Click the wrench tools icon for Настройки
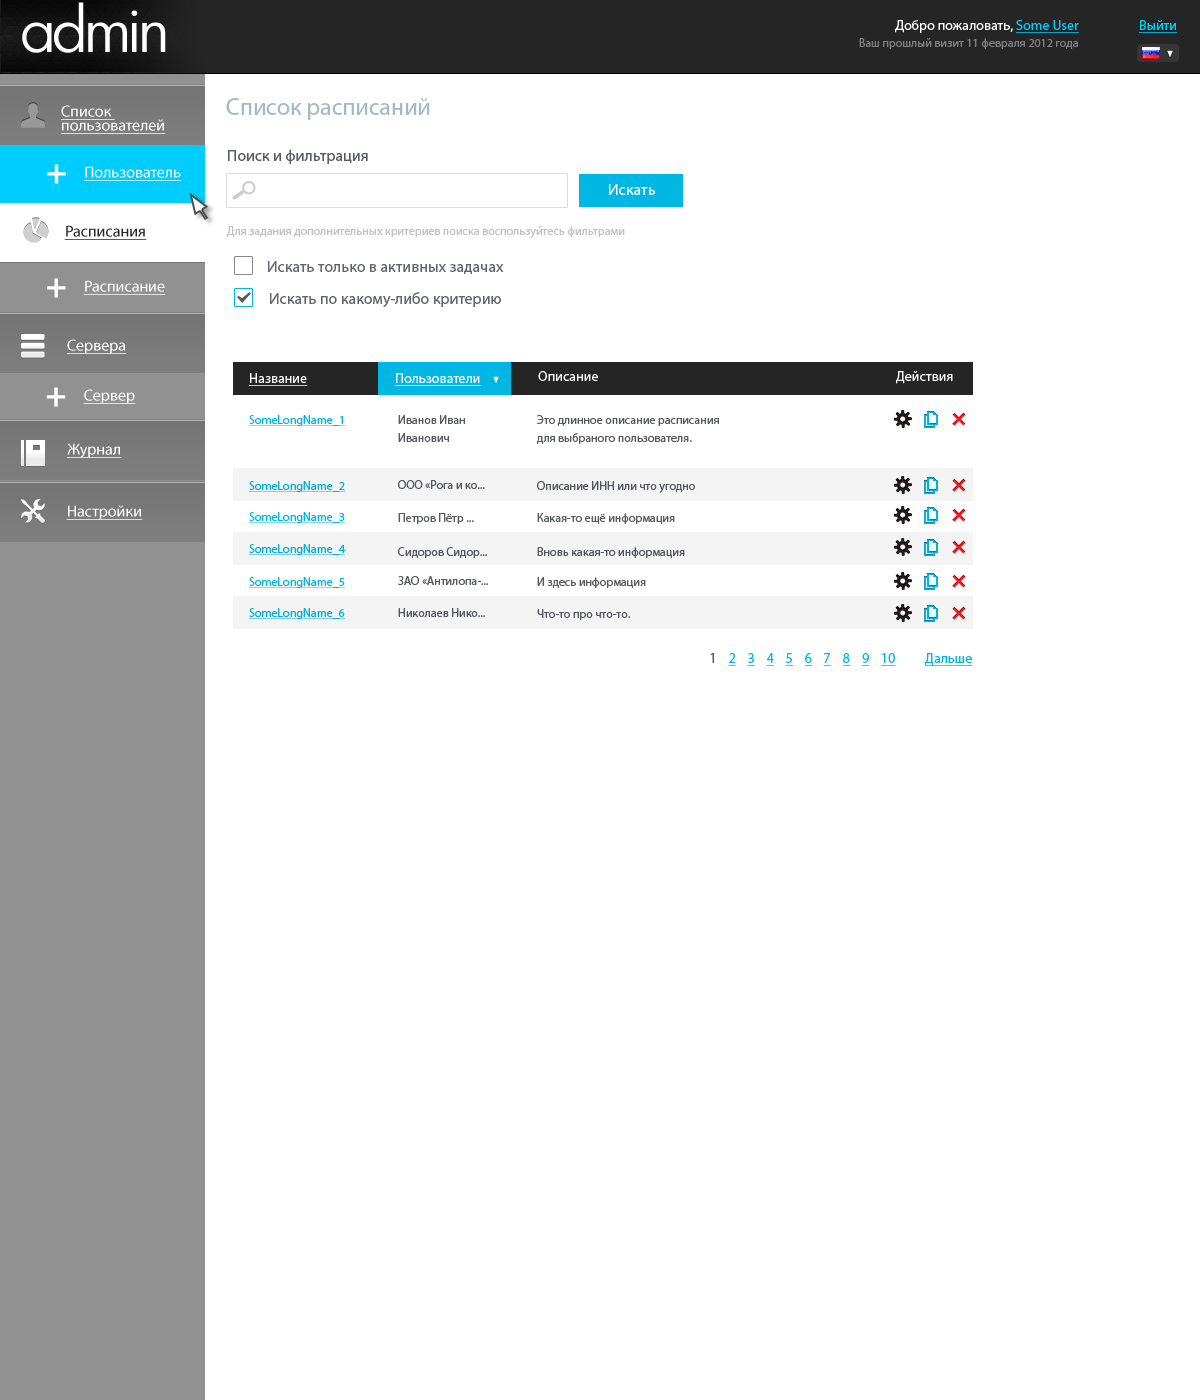The width and height of the screenshot is (1200, 1400). [x=33, y=511]
